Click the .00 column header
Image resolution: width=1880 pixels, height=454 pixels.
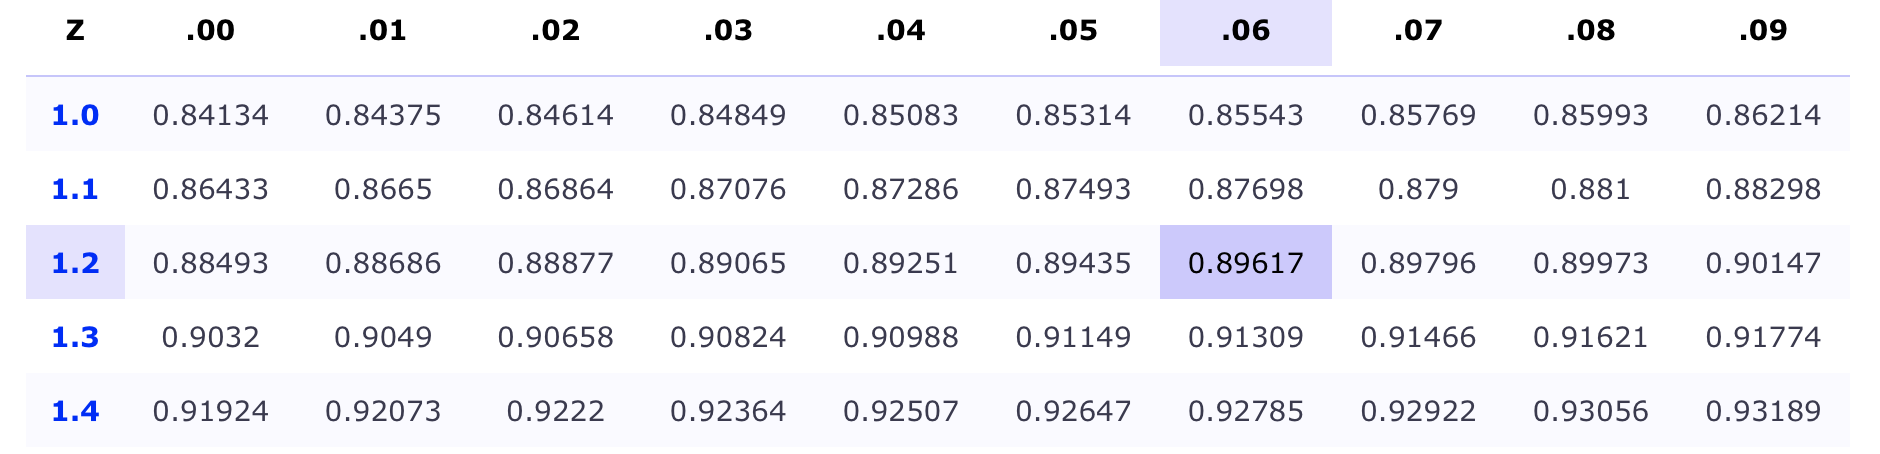click(x=210, y=31)
